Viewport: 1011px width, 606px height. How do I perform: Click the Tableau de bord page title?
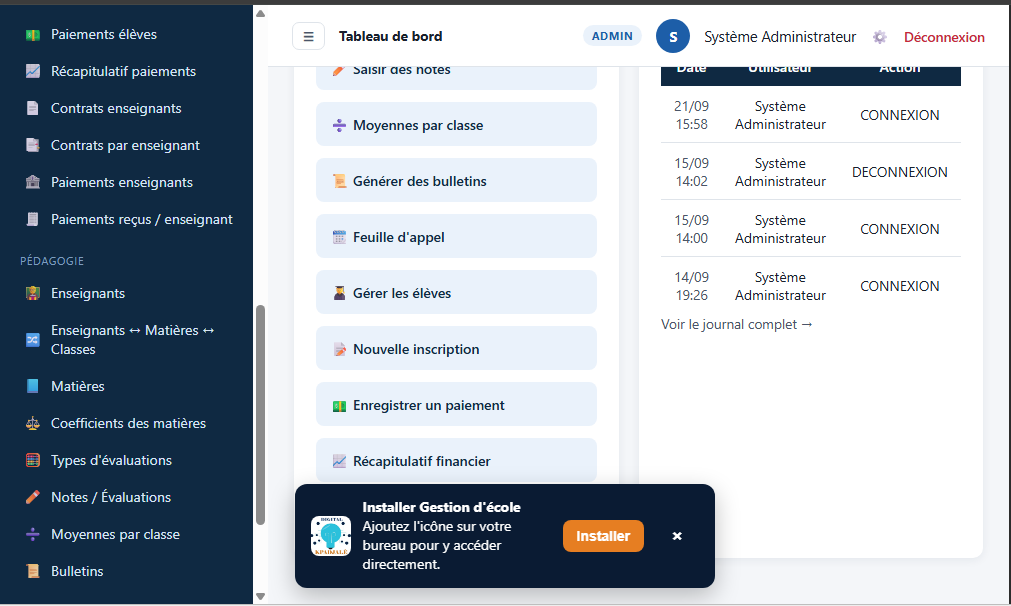[x=391, y=37]
